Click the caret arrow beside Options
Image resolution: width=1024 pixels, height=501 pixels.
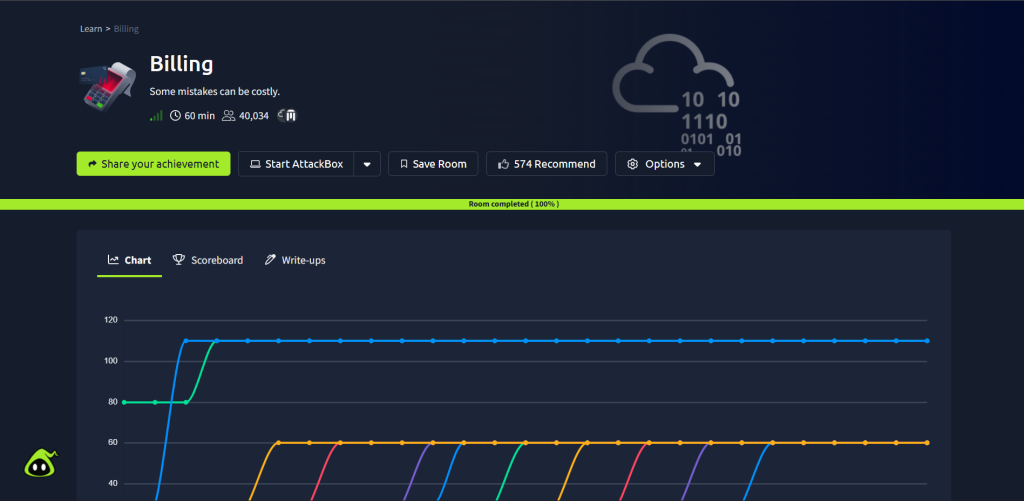coord(697,164)
